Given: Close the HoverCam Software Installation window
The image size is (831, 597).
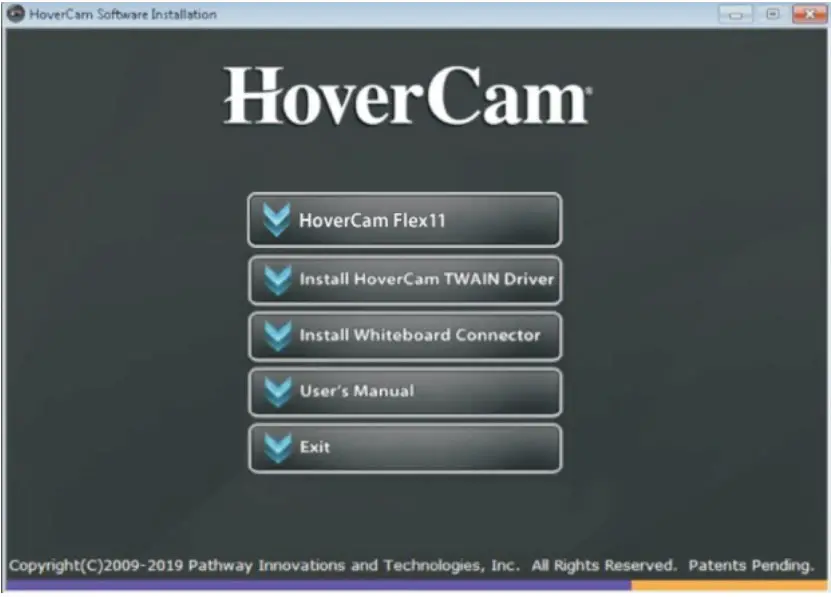Looking at the screenshot, I should coord(809,14).
